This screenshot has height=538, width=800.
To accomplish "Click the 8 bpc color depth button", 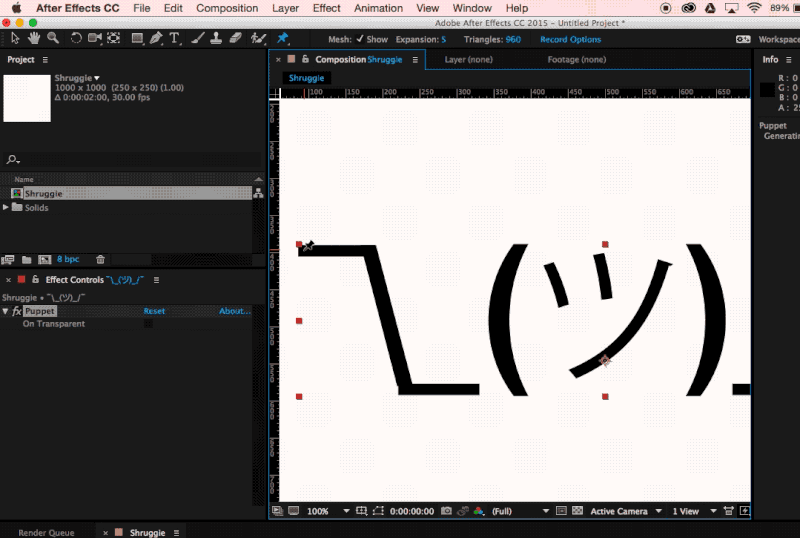I will 68,259.
